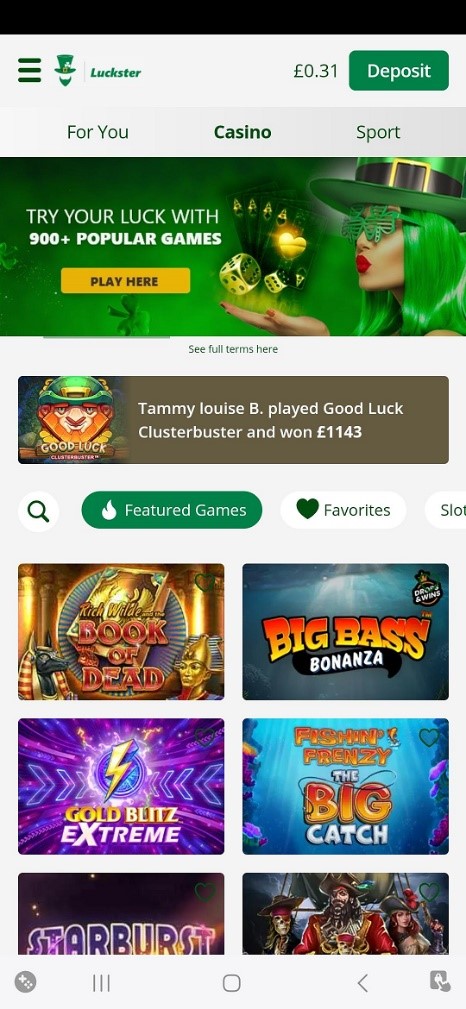The image size is (466, 1009).
Task: Favorite the pirate game with heart icon
Action: coord(429,892)
